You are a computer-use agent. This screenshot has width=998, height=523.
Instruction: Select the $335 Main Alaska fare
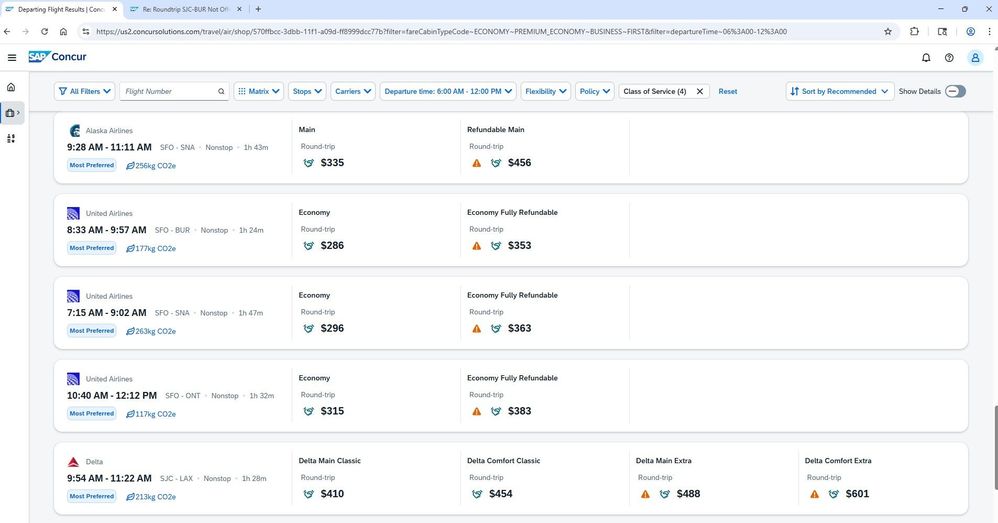click(x=332, y=163)
